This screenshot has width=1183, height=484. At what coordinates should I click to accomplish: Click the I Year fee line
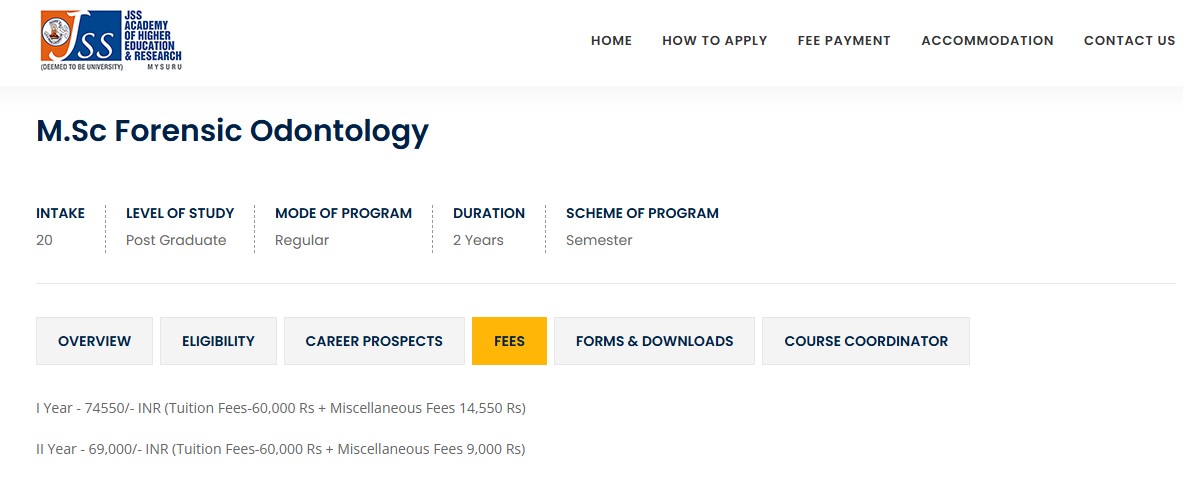point(281,408)
